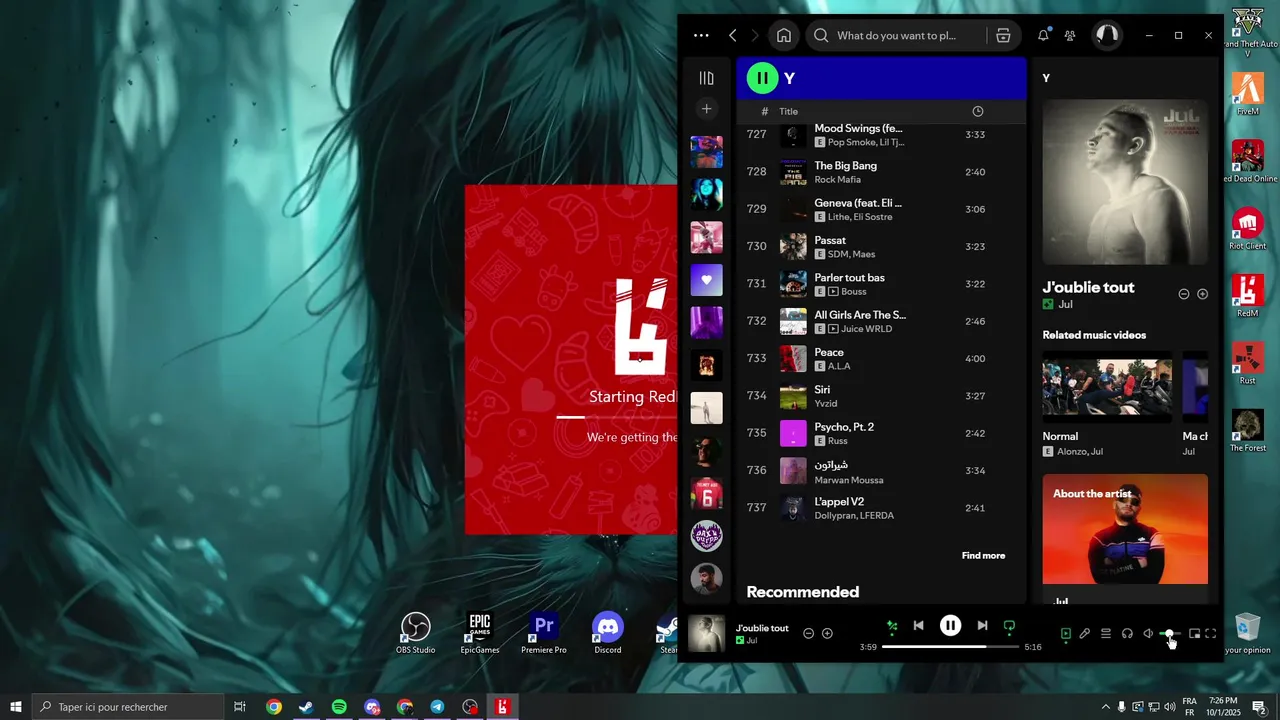Open J'oublie tout album cover in panel

(1125, 182)
